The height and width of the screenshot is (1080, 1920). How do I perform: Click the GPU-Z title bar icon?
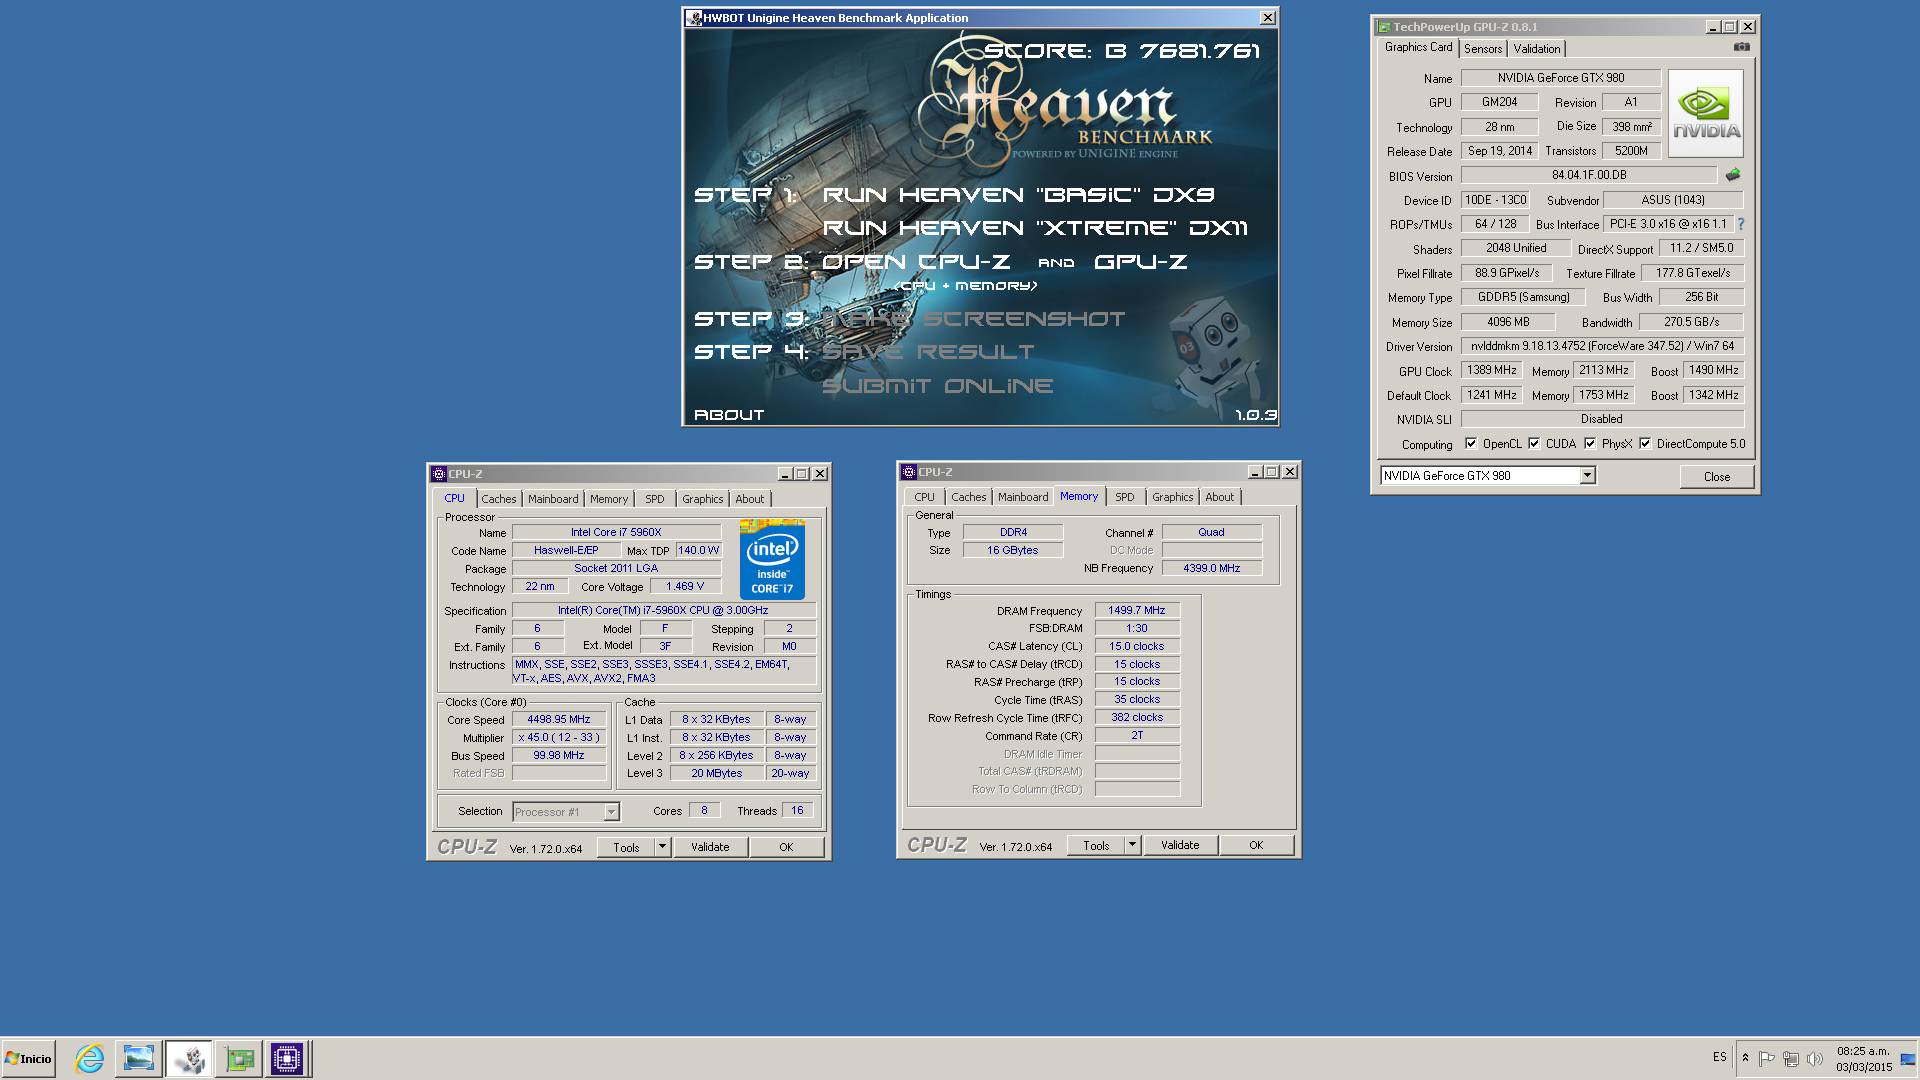[x=1384, y=27]
